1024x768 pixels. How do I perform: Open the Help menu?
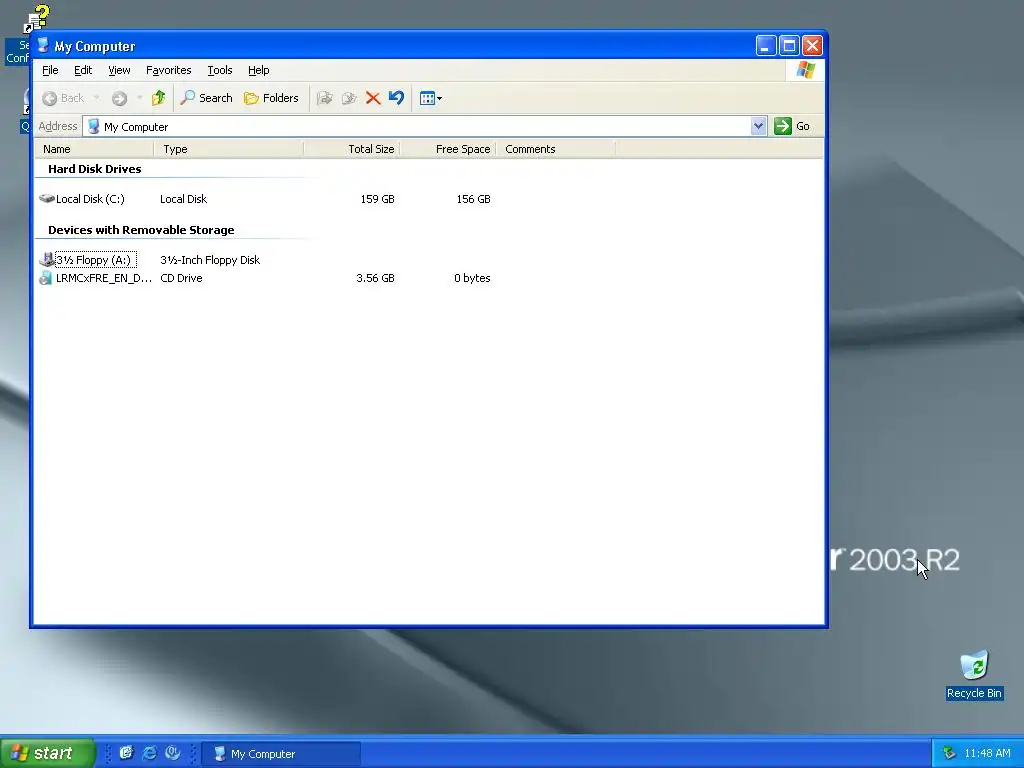(259, 70)
